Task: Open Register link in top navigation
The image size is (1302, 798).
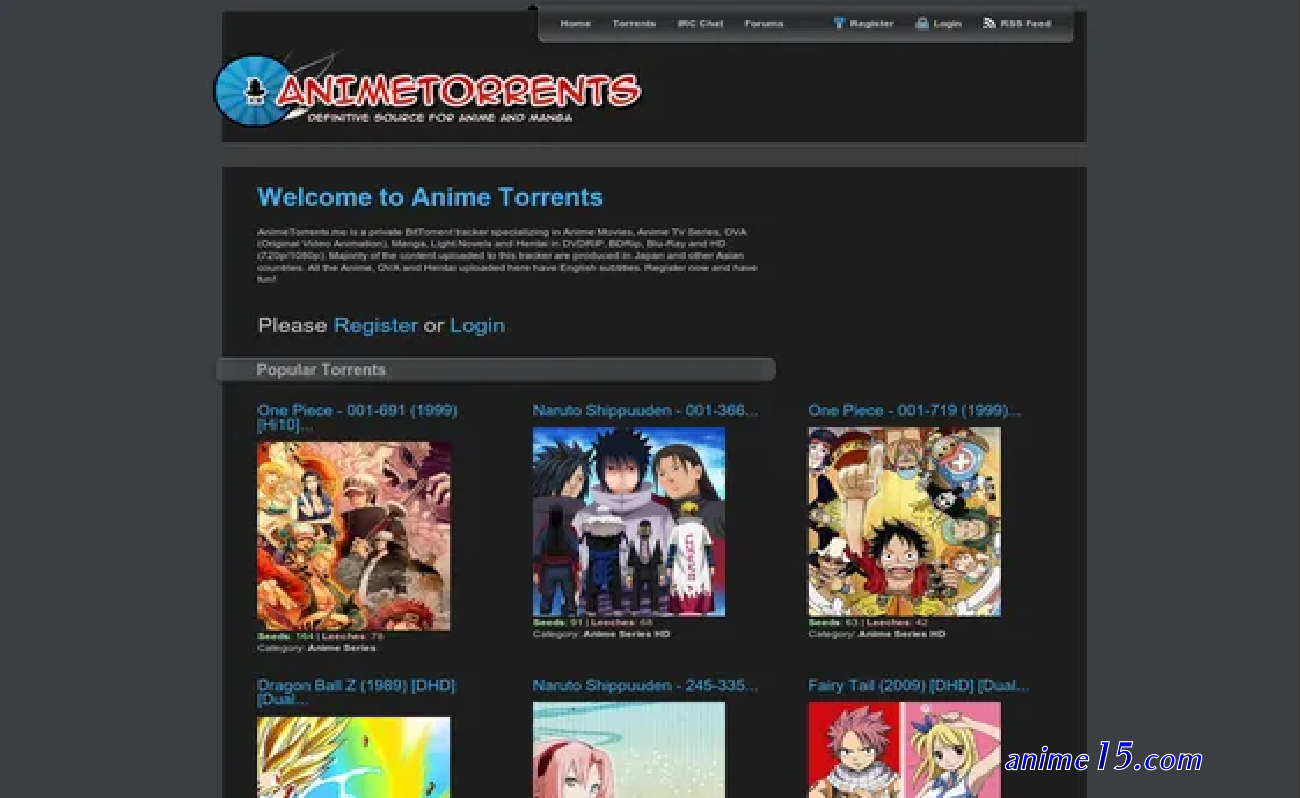Action: coord(871,23)
